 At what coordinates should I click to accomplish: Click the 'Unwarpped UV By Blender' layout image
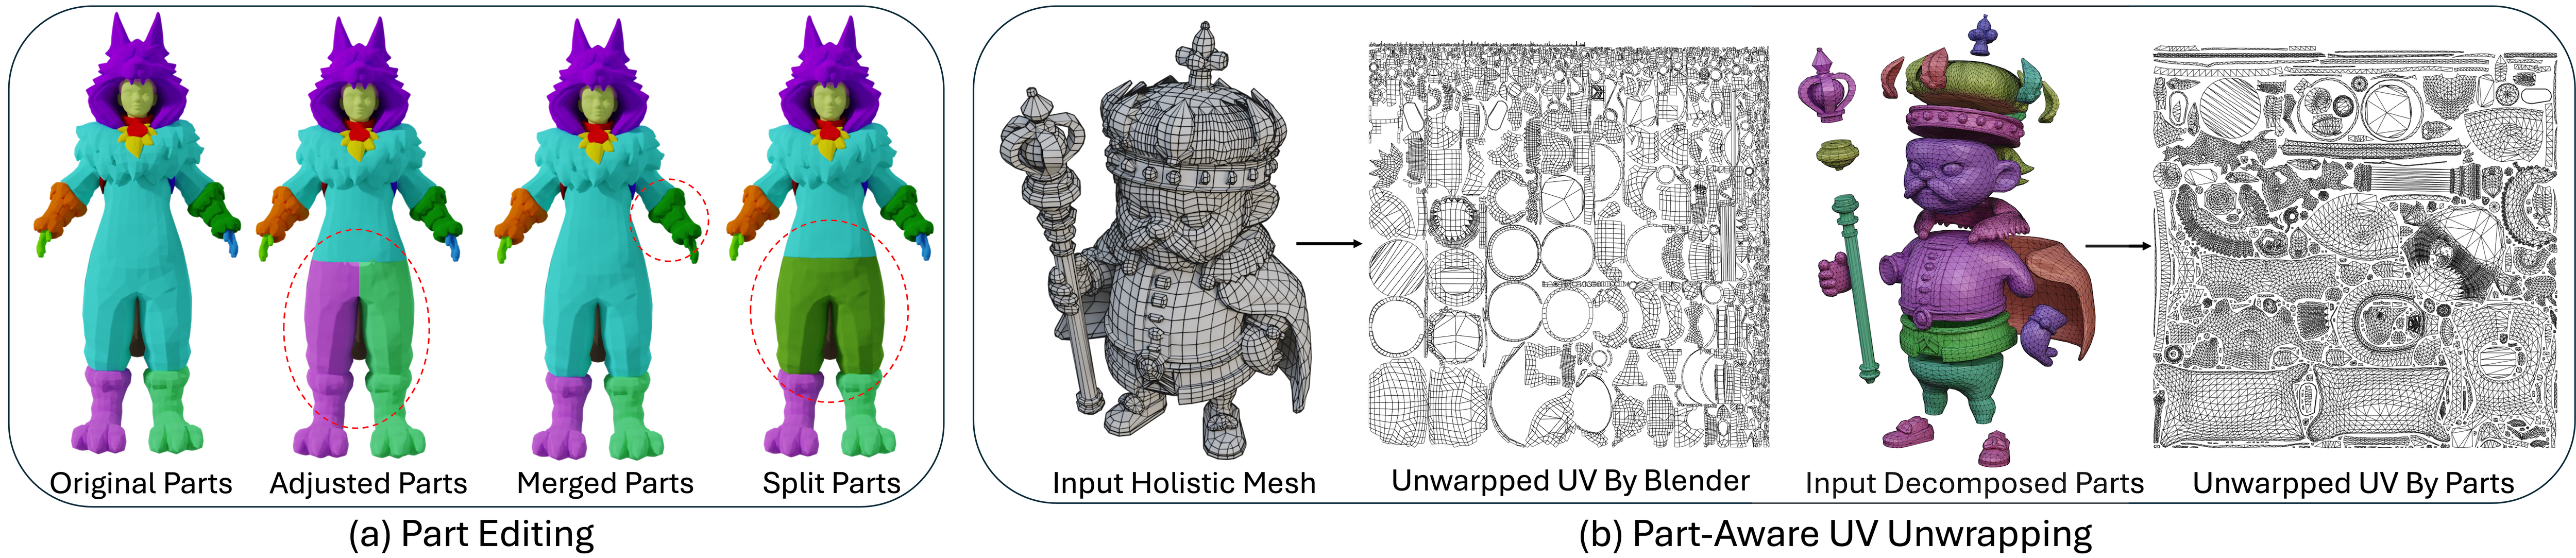(1569, 245)
